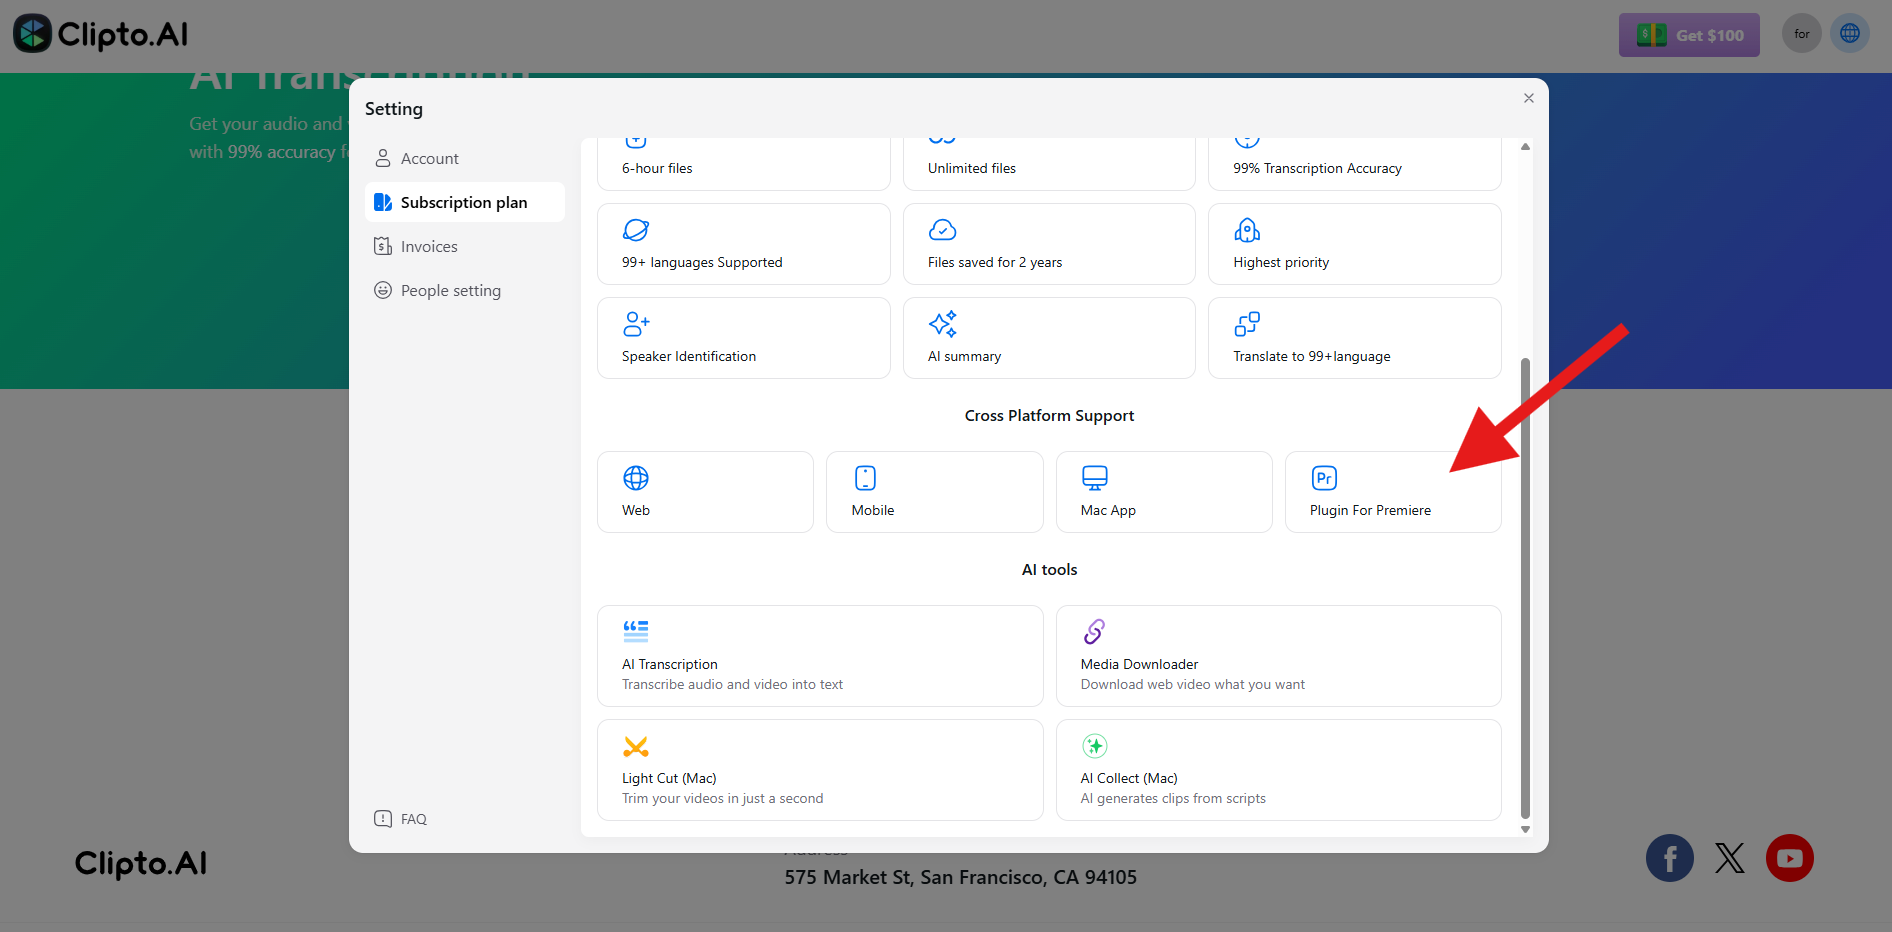Click the scrollbar up arrow
This screenshot has height=932, width=1892.
coord(1525,147)
